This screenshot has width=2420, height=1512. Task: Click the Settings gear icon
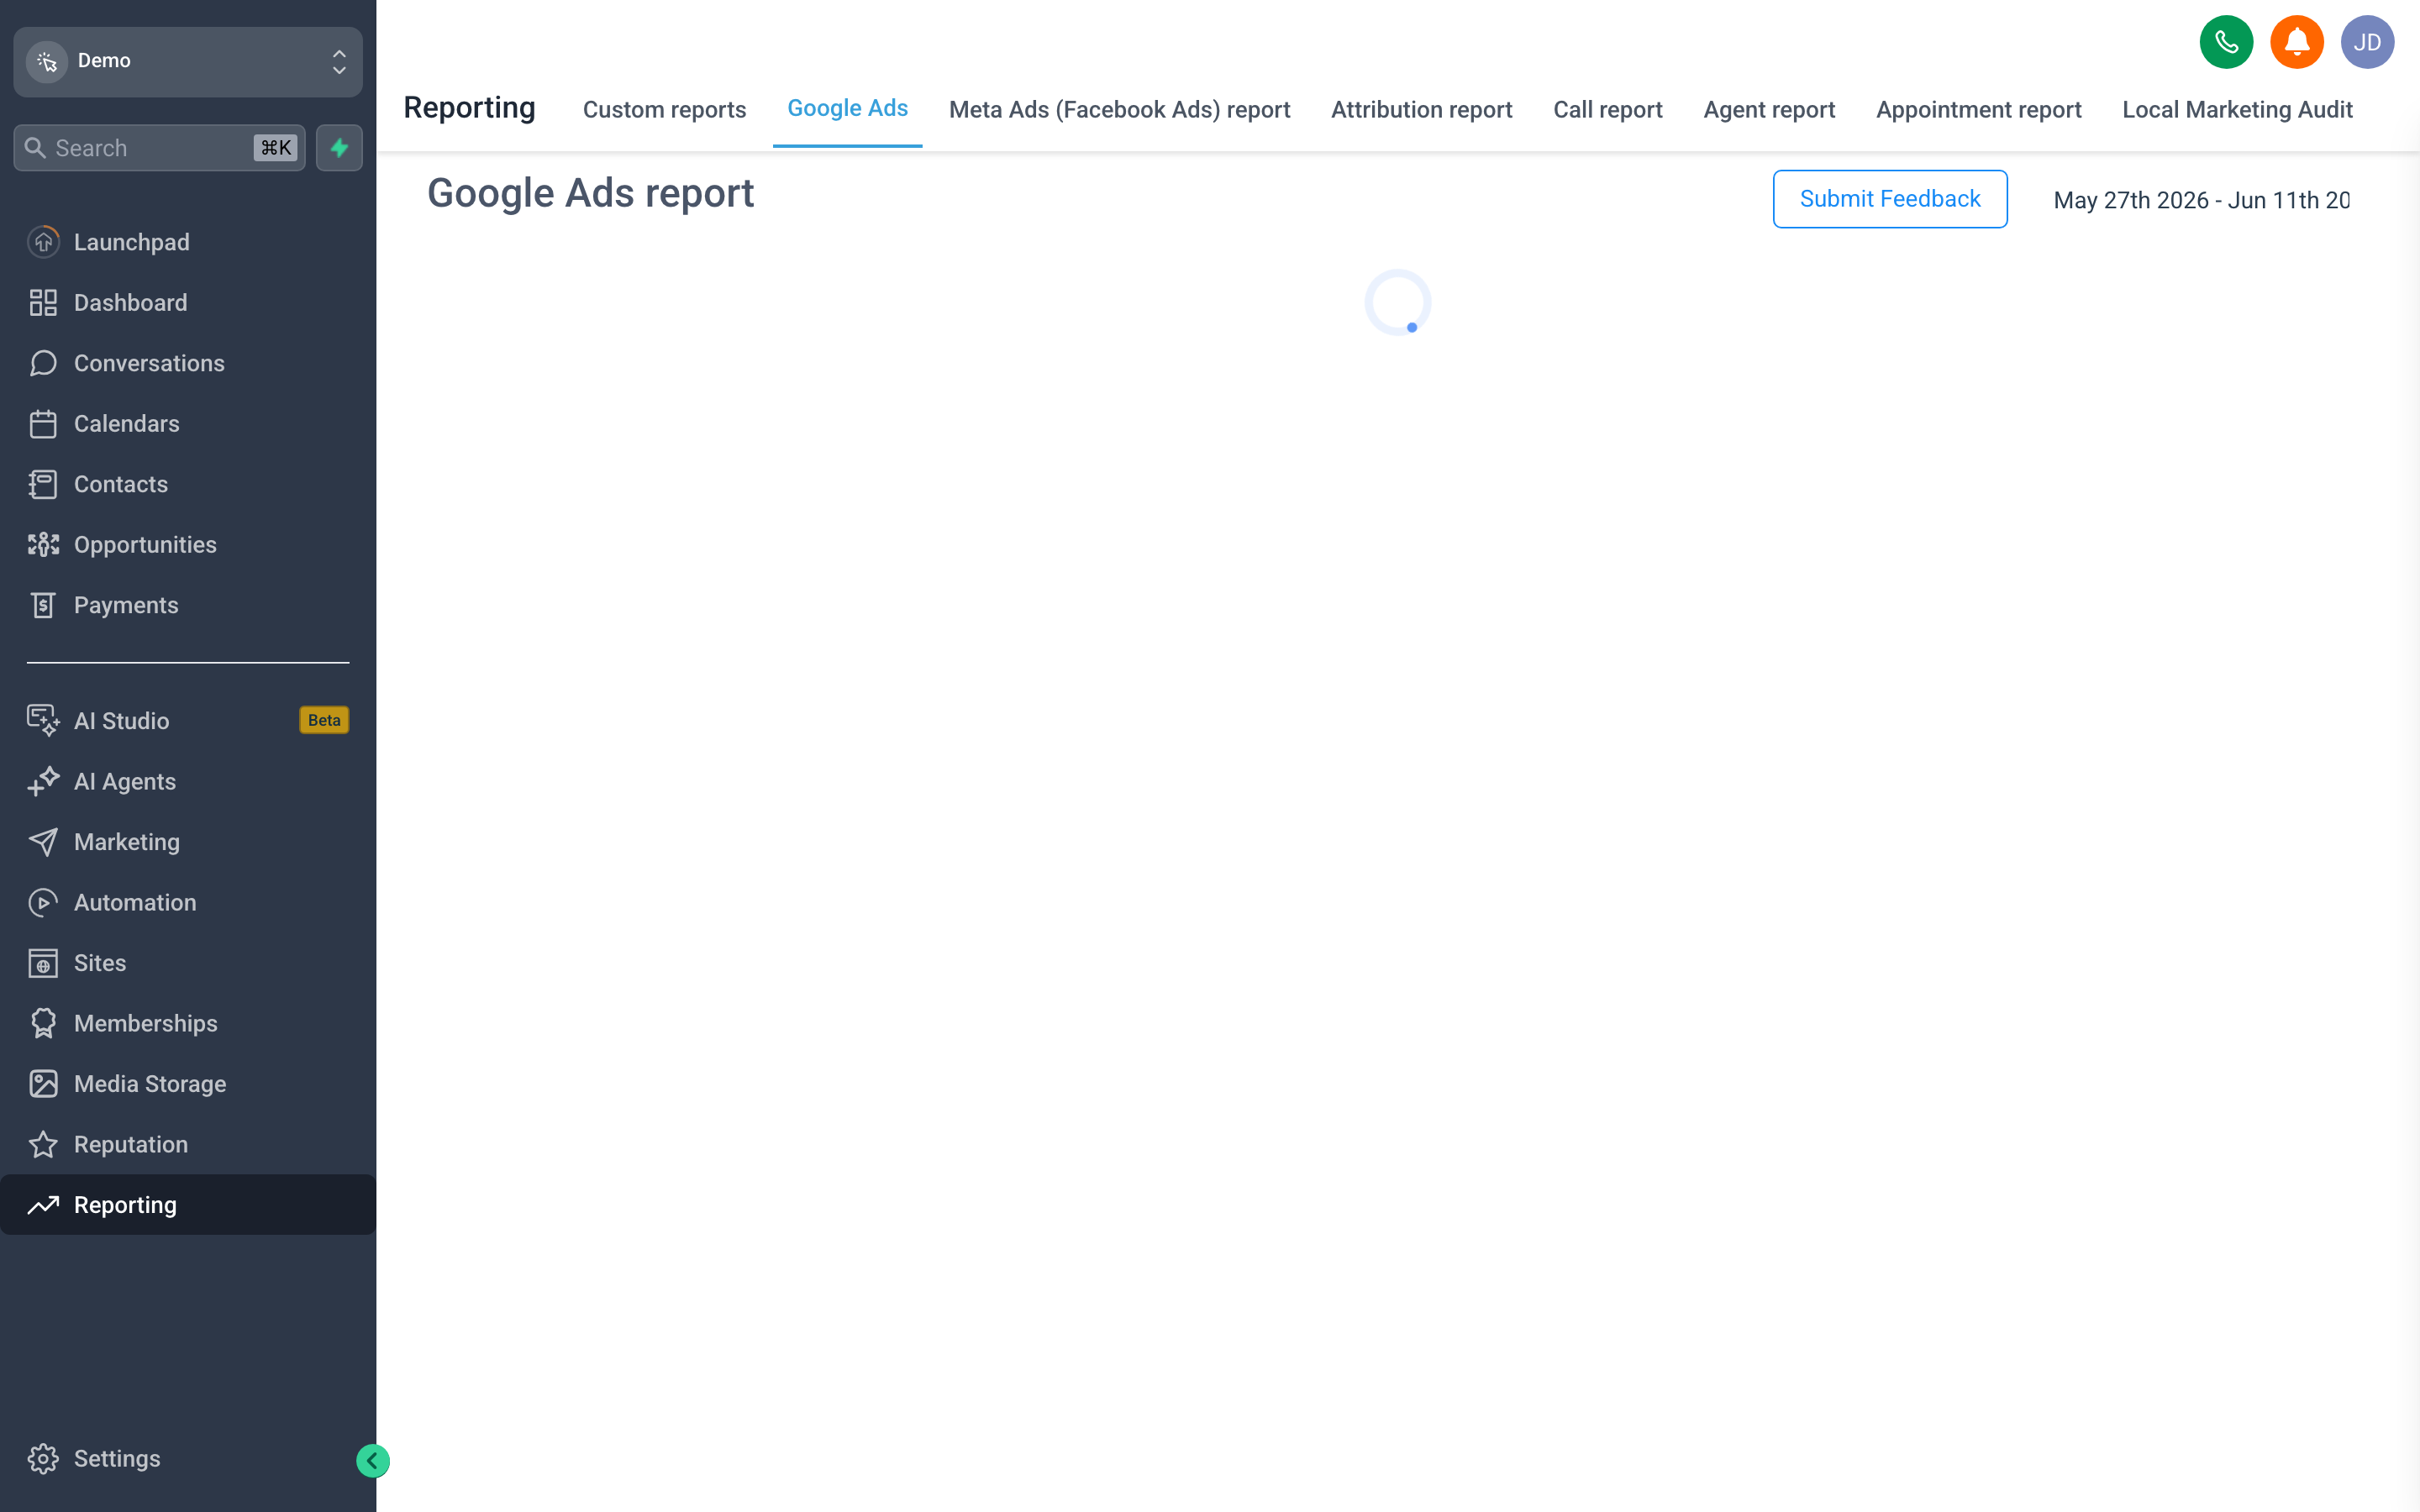(x=43, y=1459)
